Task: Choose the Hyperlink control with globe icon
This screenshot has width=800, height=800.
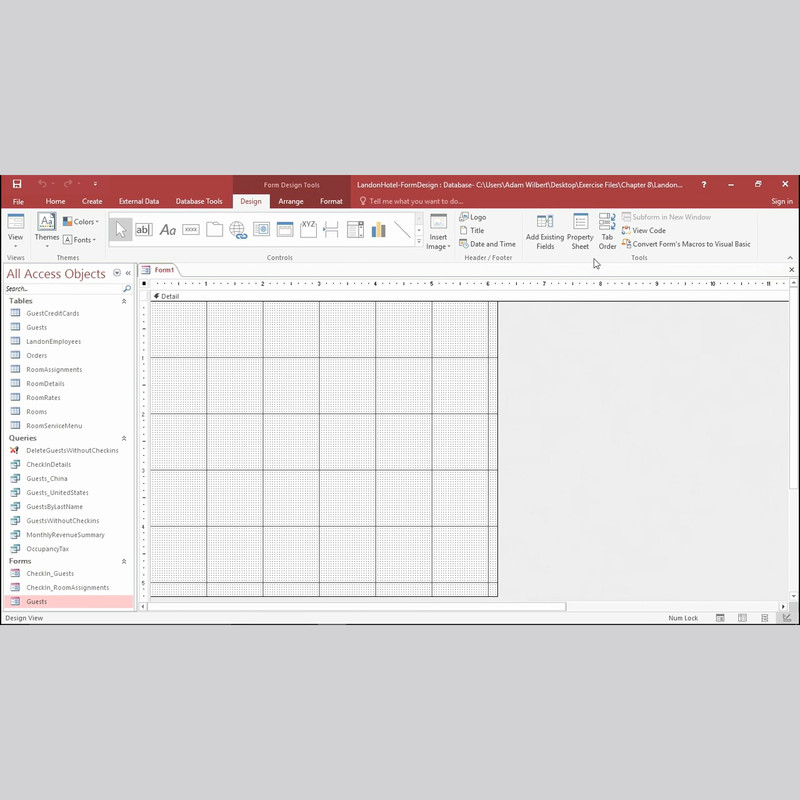Action: tap(238, 230)
